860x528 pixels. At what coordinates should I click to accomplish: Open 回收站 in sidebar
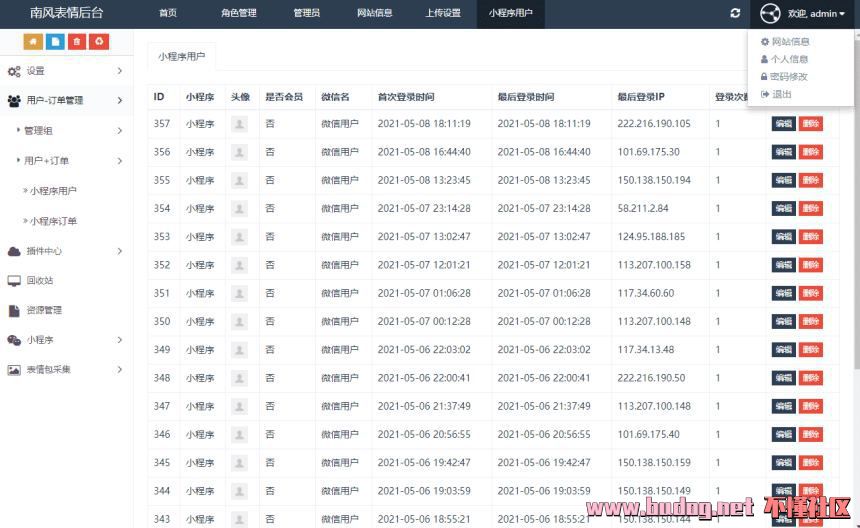(x=39, y=281)
